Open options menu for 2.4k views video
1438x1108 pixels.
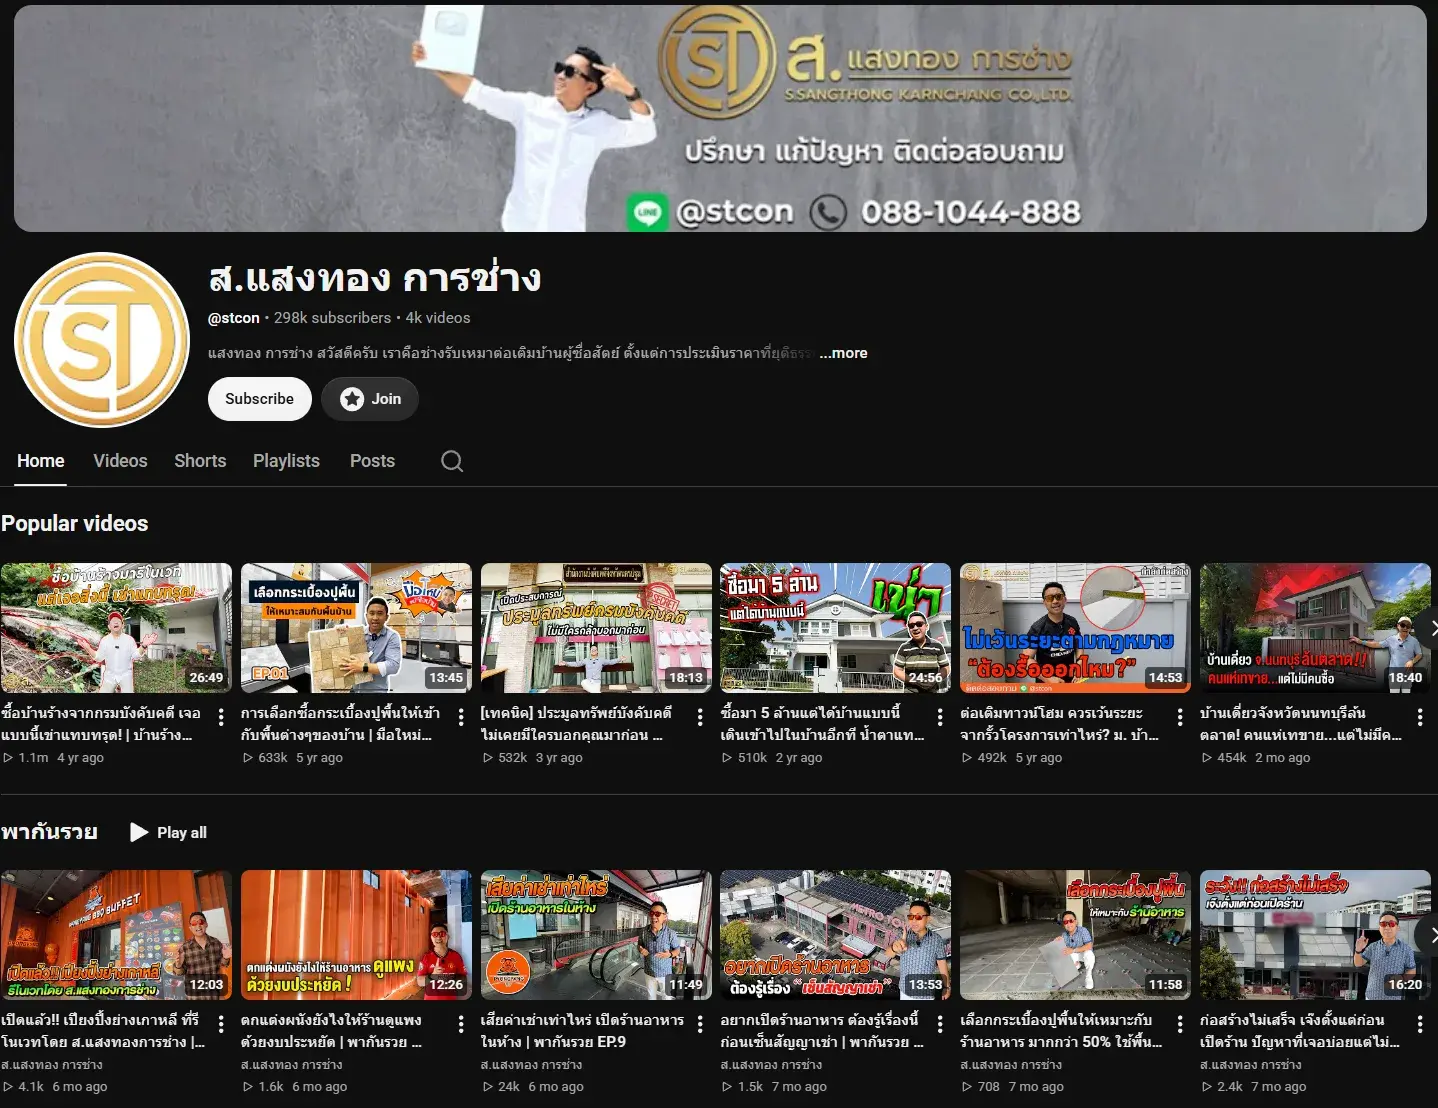(x=1420, y=1024)
